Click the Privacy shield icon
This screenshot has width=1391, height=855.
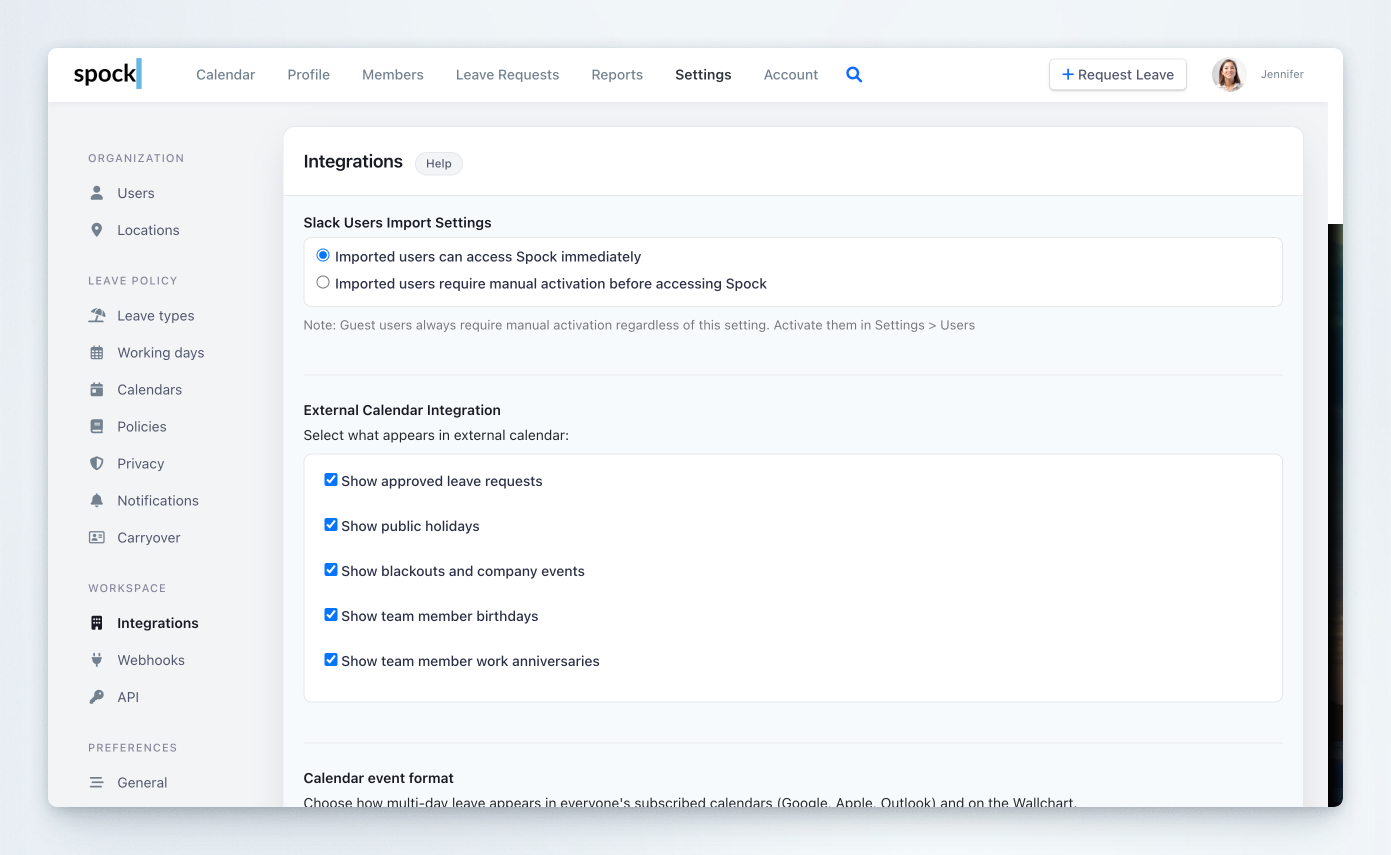coord(97,464)
